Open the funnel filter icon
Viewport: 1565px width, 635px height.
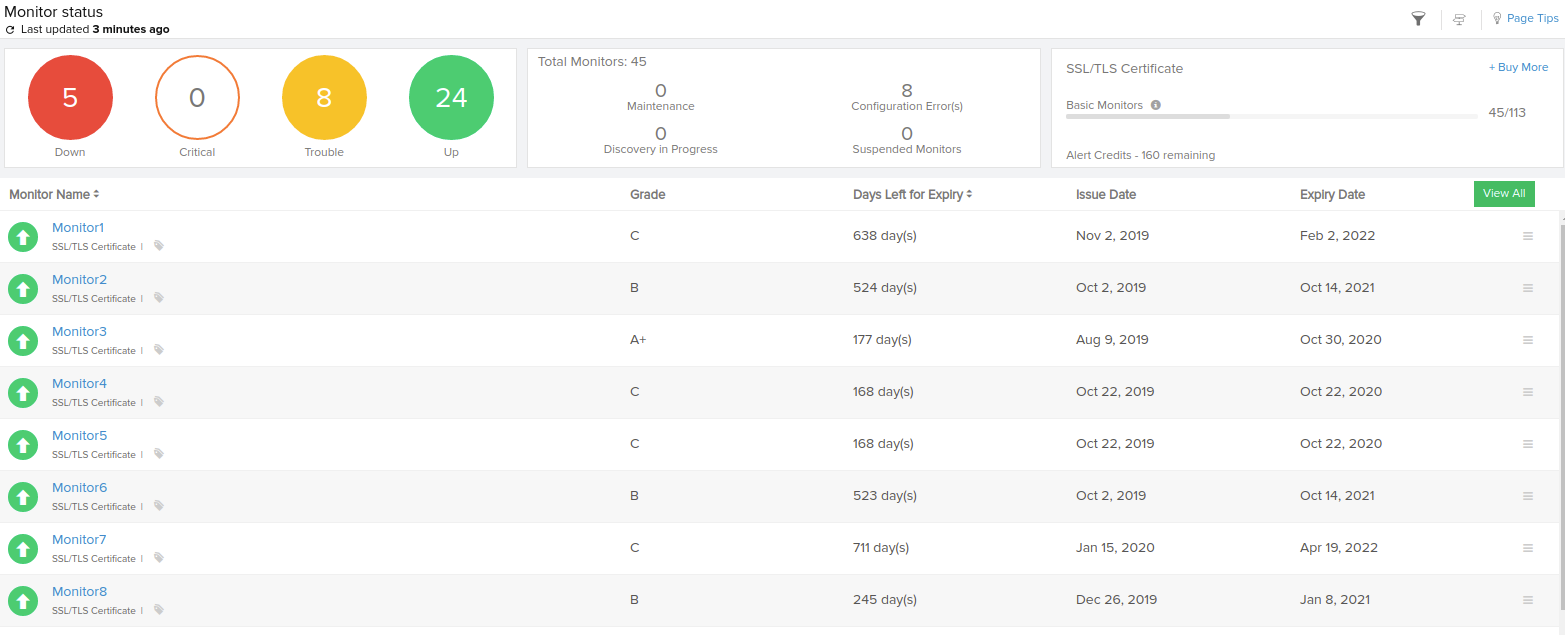(x=1418, y=19)
